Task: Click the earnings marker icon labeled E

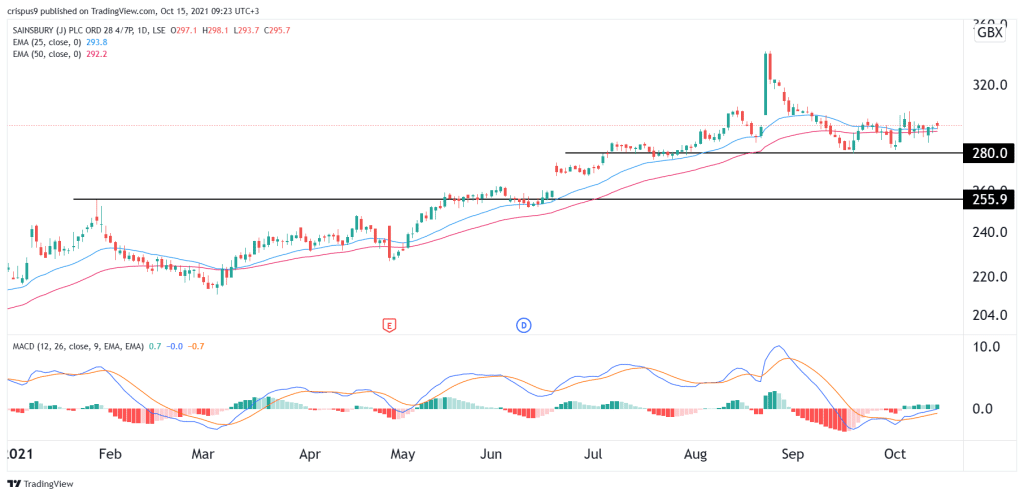Action: pyautogui.click(x=389, y=324)
